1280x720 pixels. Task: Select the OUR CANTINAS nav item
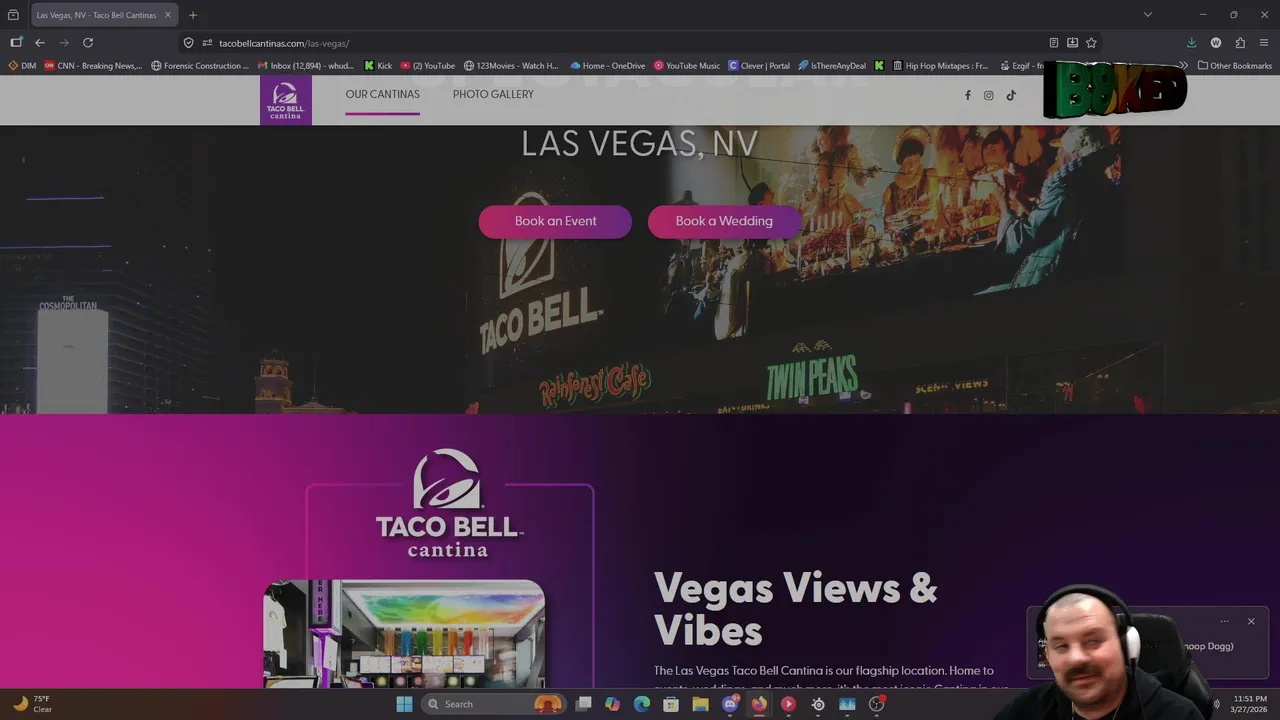382,94
